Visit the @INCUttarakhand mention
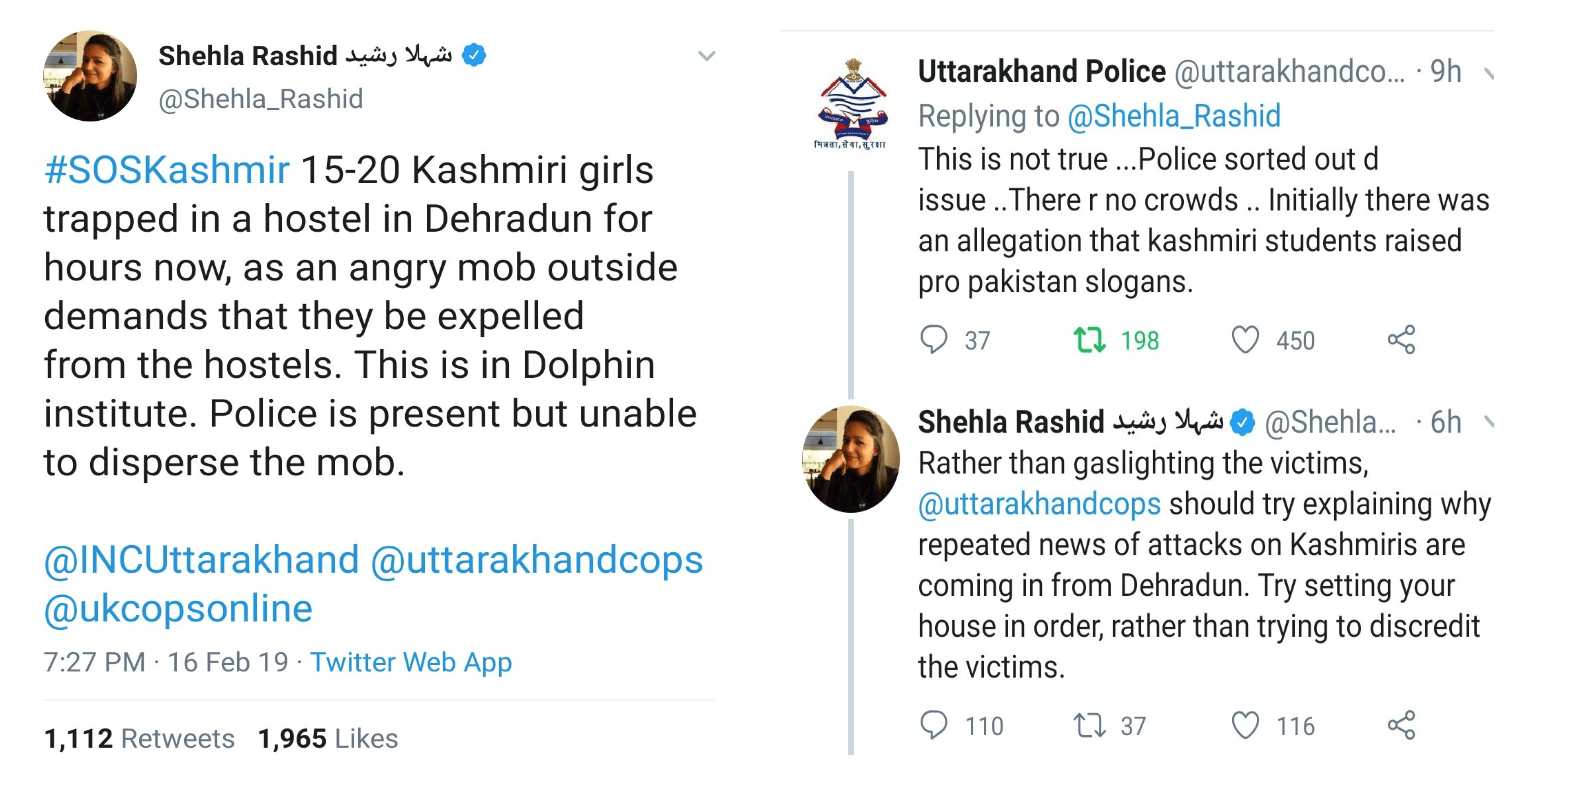This screenshot has height=786, width=1594. click(201, 560)
